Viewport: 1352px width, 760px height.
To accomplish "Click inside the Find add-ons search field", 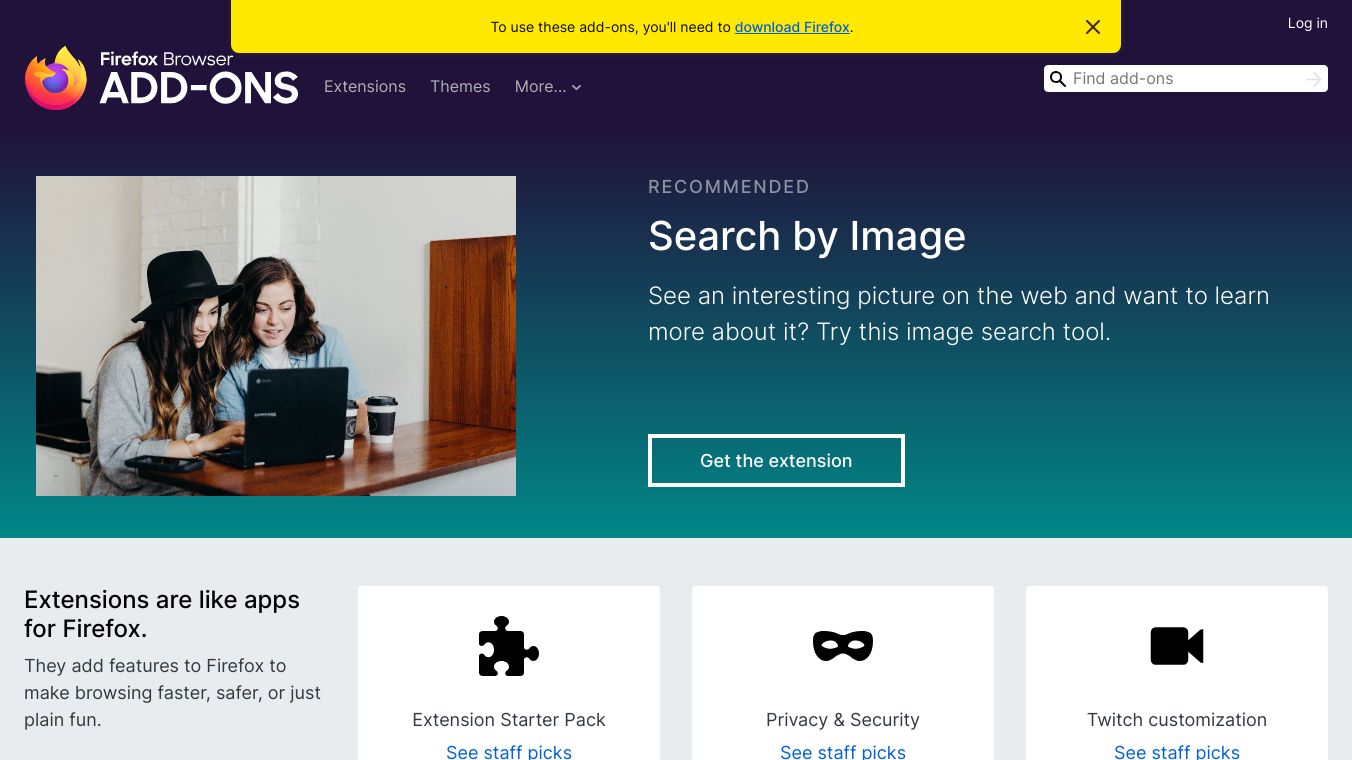I will pyautogui.click(x=1186, y=79).
